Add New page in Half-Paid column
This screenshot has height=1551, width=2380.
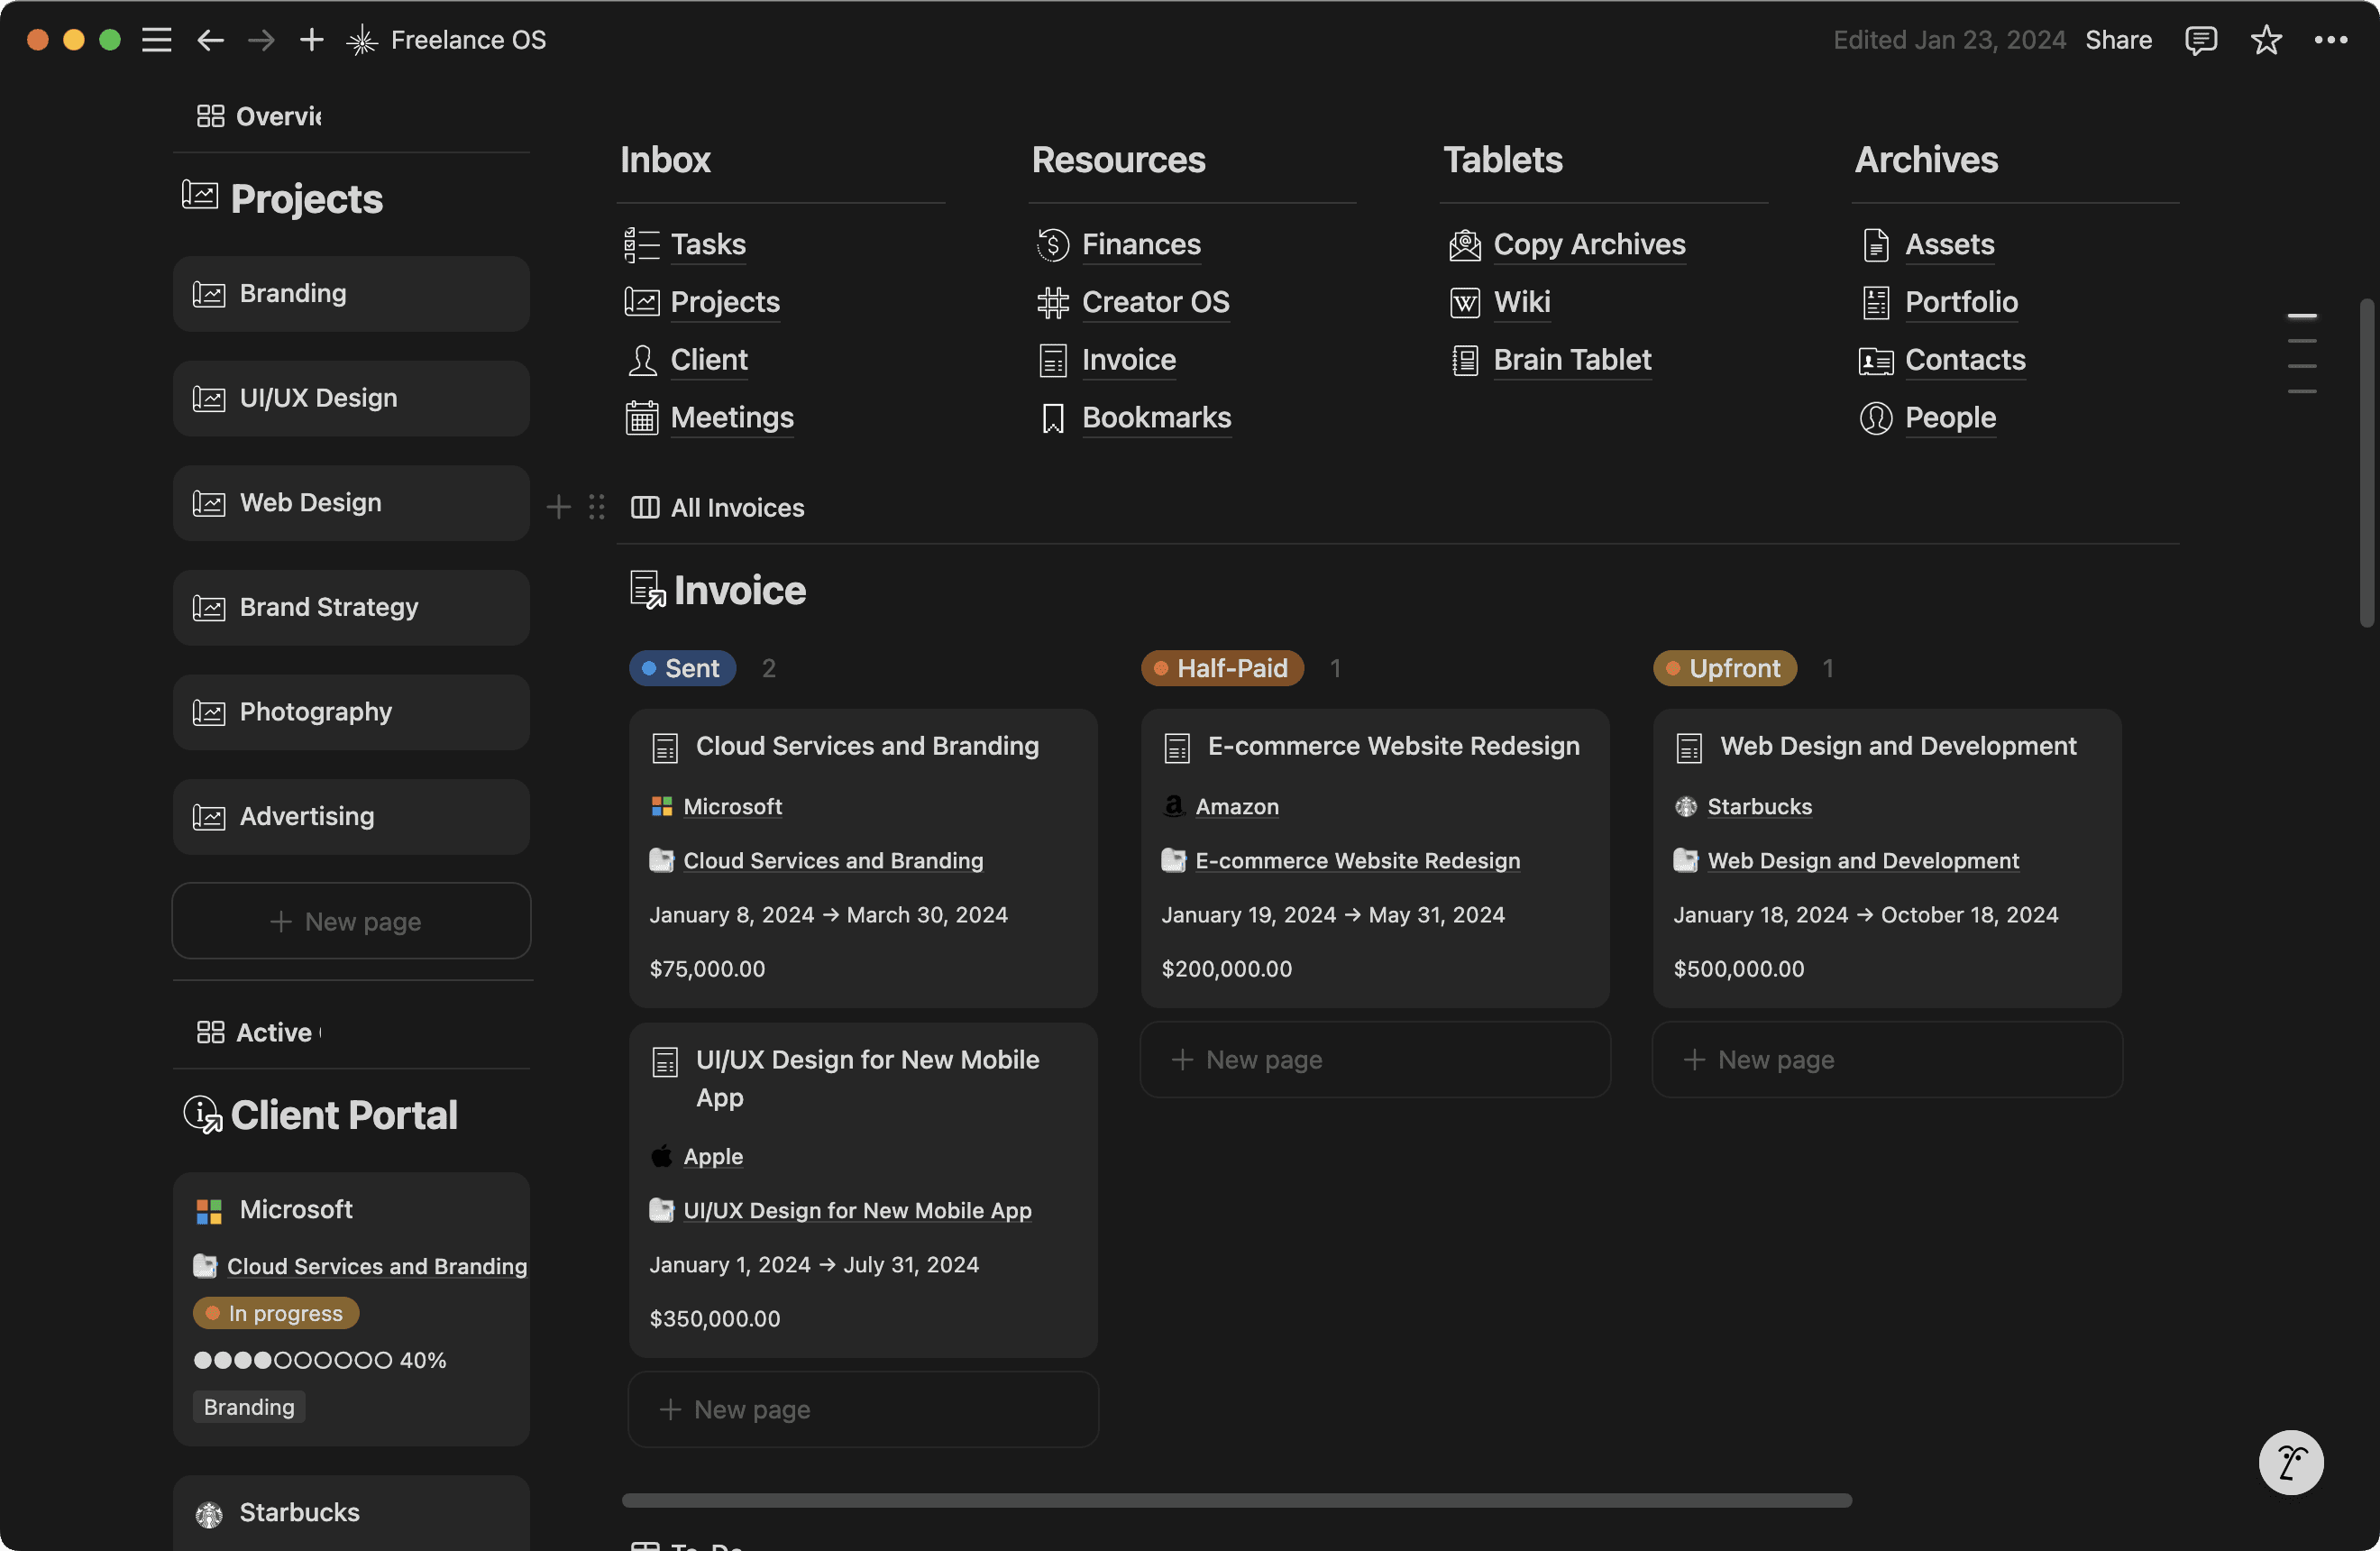point(1375,1059)
